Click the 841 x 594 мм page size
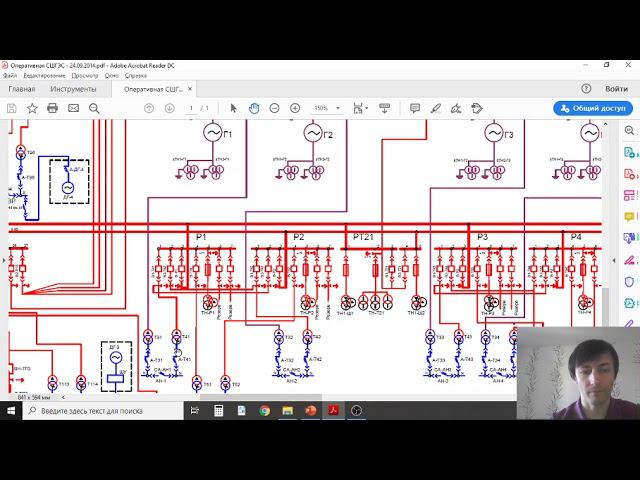Screen dimensions: 640x480 (34, 397)
